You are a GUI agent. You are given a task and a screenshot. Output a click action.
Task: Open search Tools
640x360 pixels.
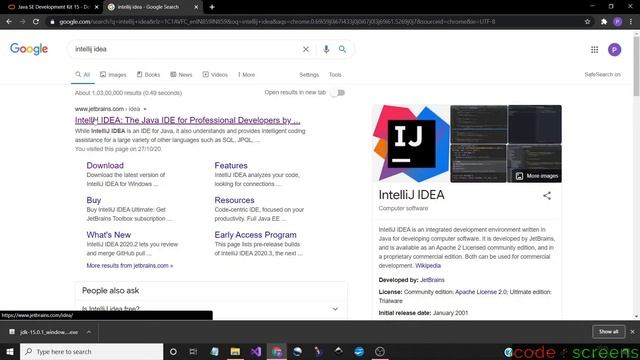click(x=335, y=75)
